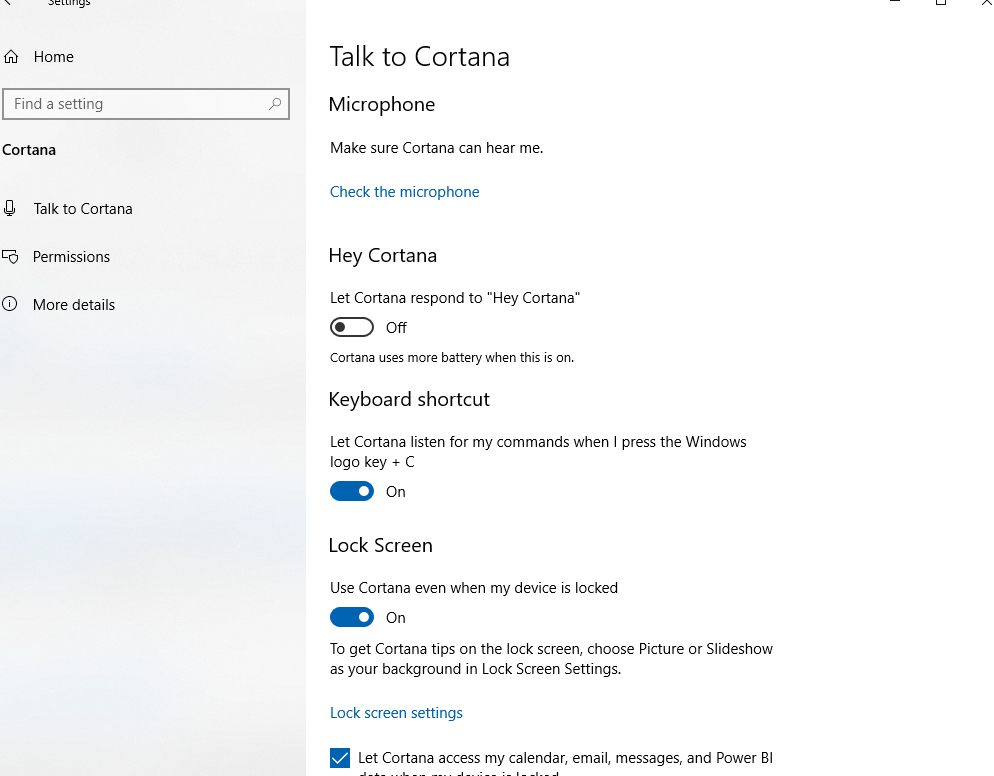
Task: Minimize the Settings window
Action: pyautogui.click(x=894, y=3)
